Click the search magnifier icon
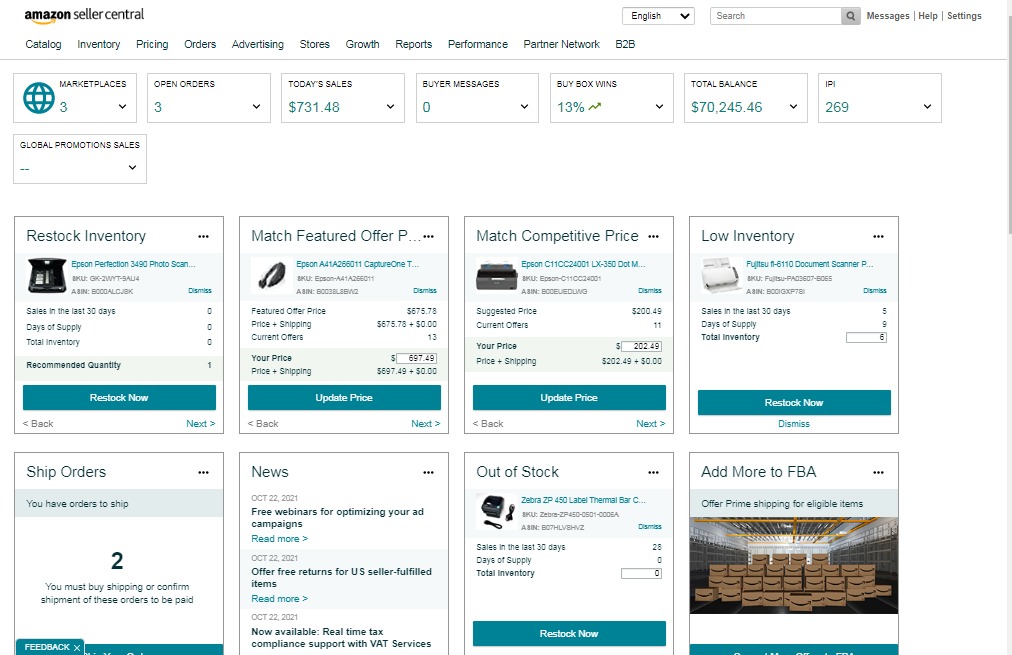 click(851, 16)
